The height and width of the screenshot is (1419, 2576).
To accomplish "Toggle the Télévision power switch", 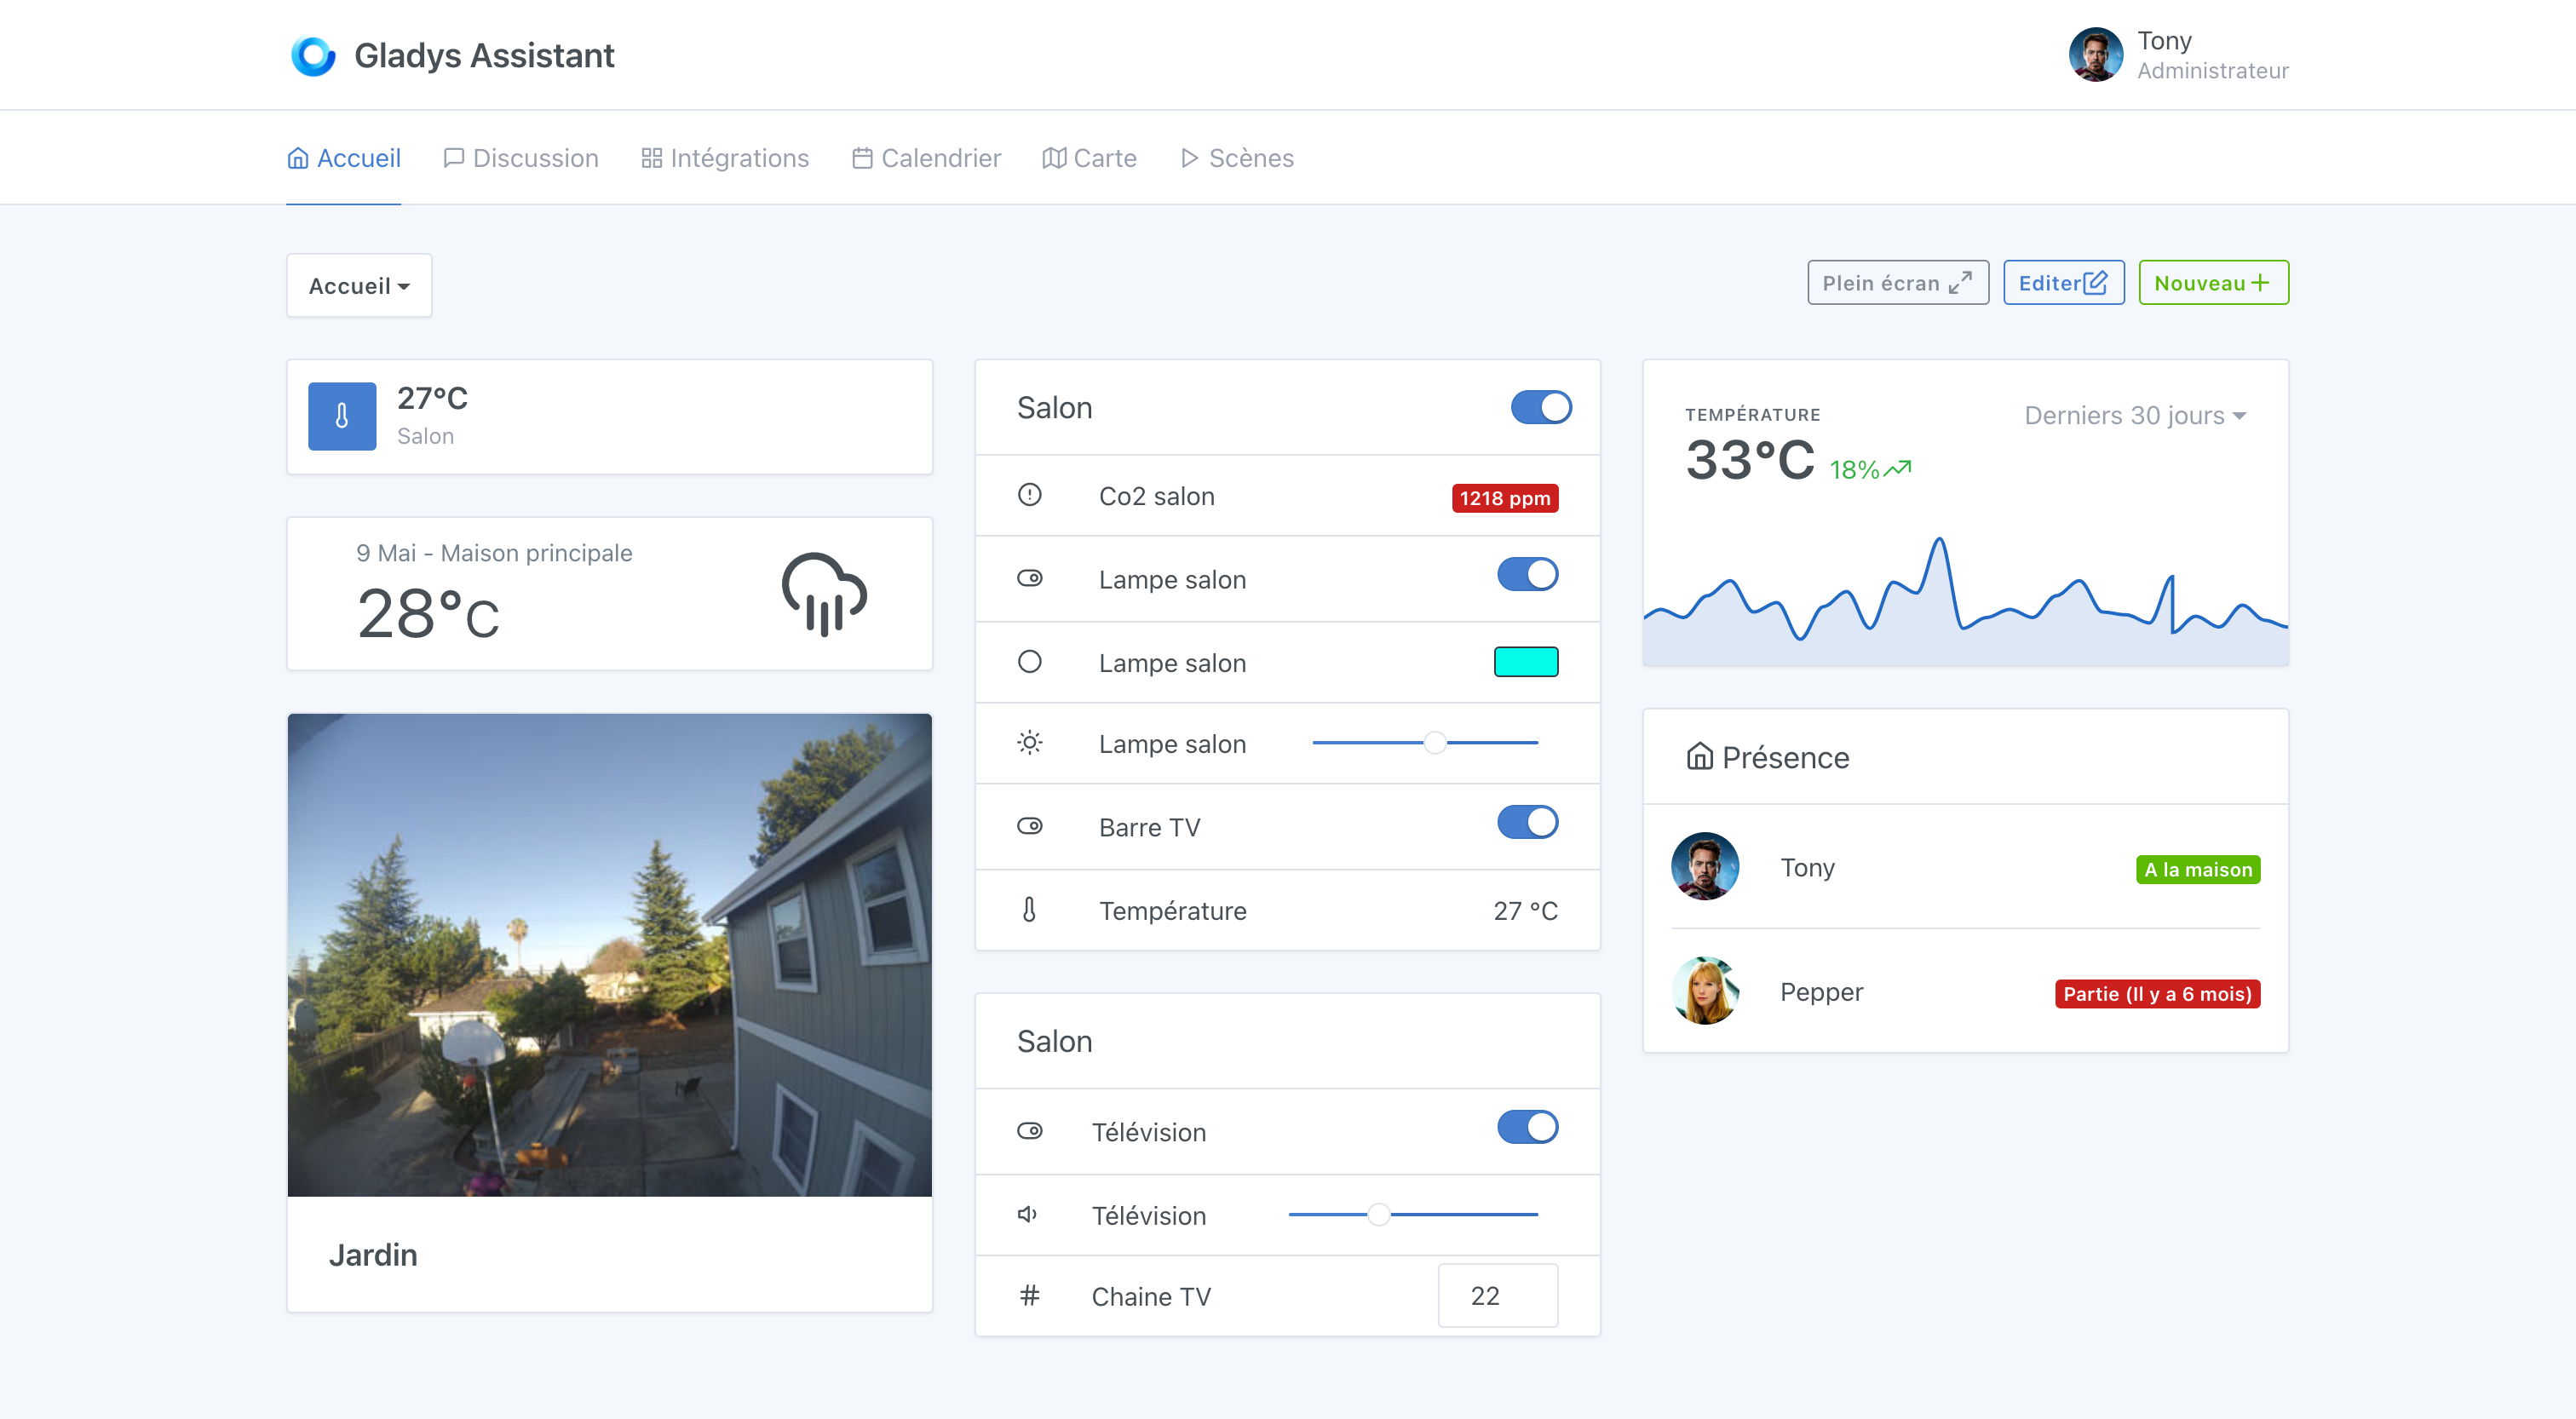I will click(1527, 1127).
